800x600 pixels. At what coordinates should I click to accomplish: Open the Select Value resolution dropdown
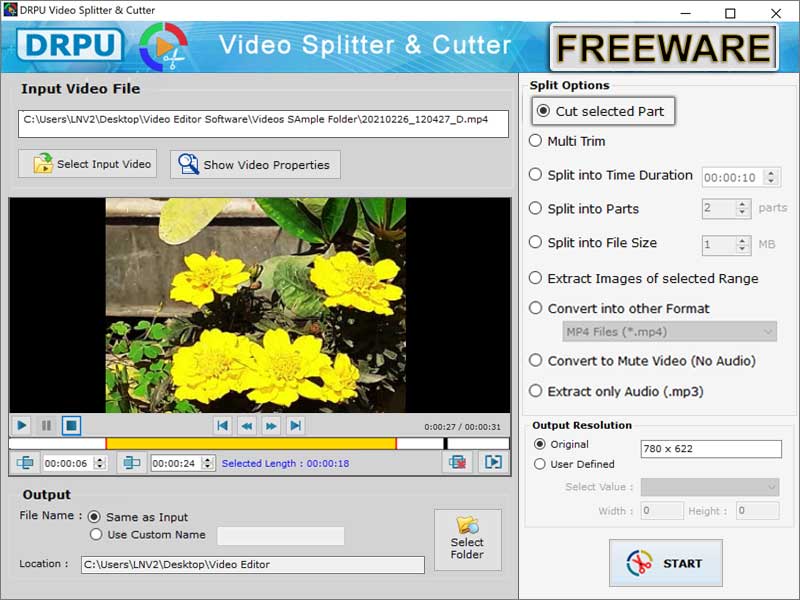[710, 486]
